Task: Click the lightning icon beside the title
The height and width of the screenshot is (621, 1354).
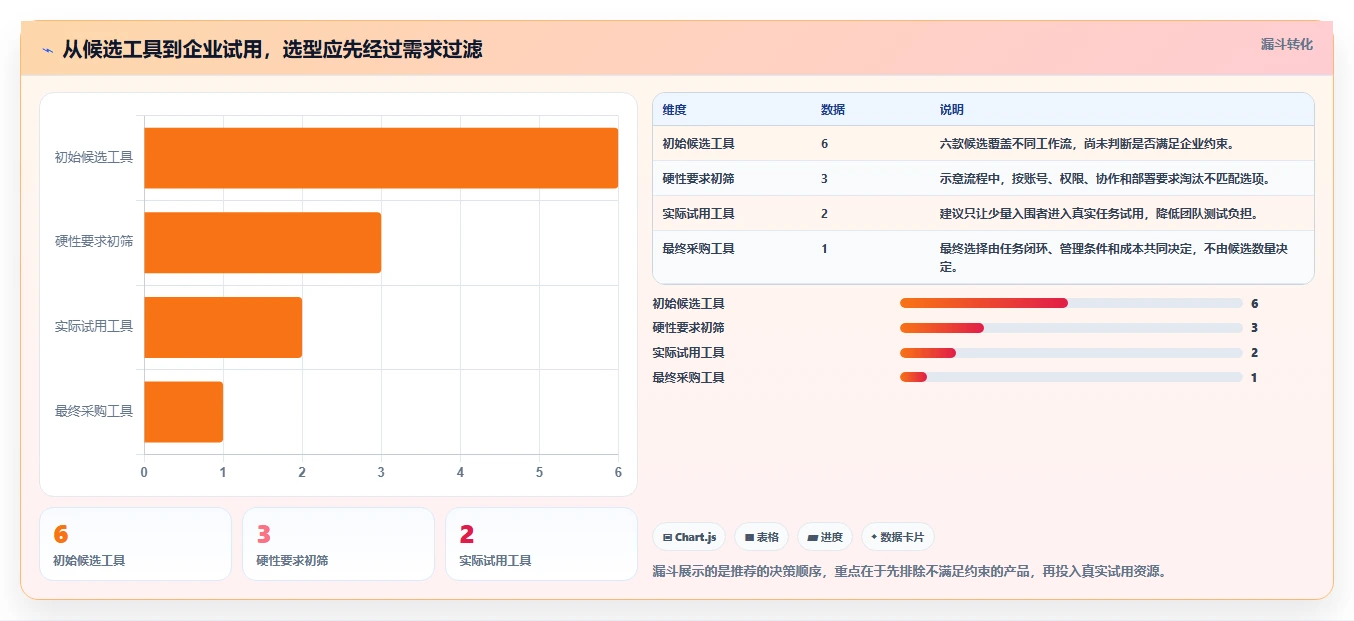Action: pos(47,50)
